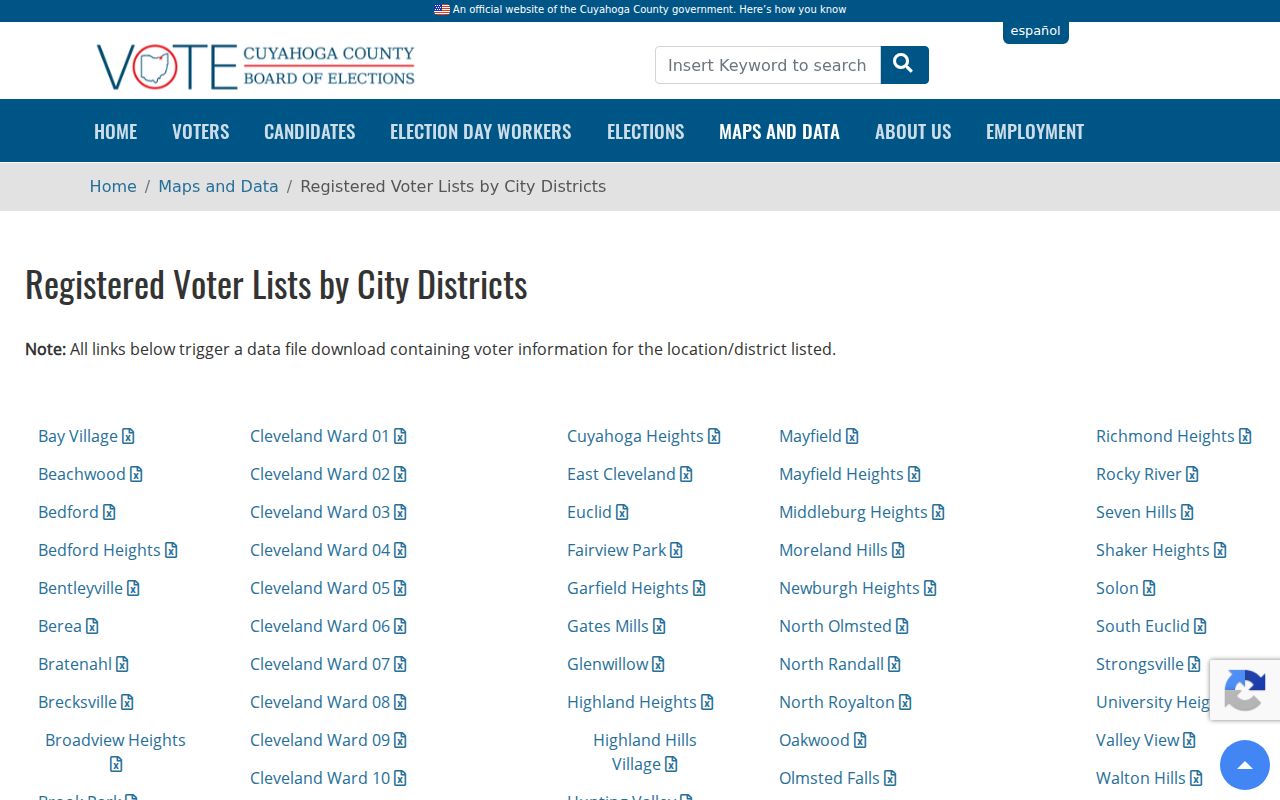Click the Excel icon beside Cleveland Ward 01
Screen dimensions: 1280x800
pyautogui.click(x=400, y=436)
